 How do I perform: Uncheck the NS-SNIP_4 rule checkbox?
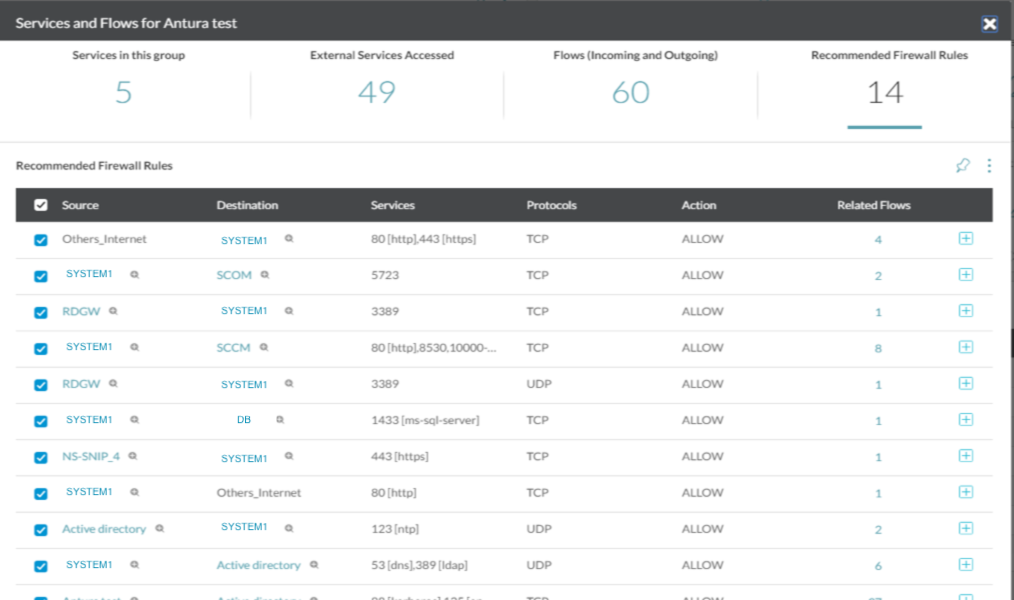41,456
